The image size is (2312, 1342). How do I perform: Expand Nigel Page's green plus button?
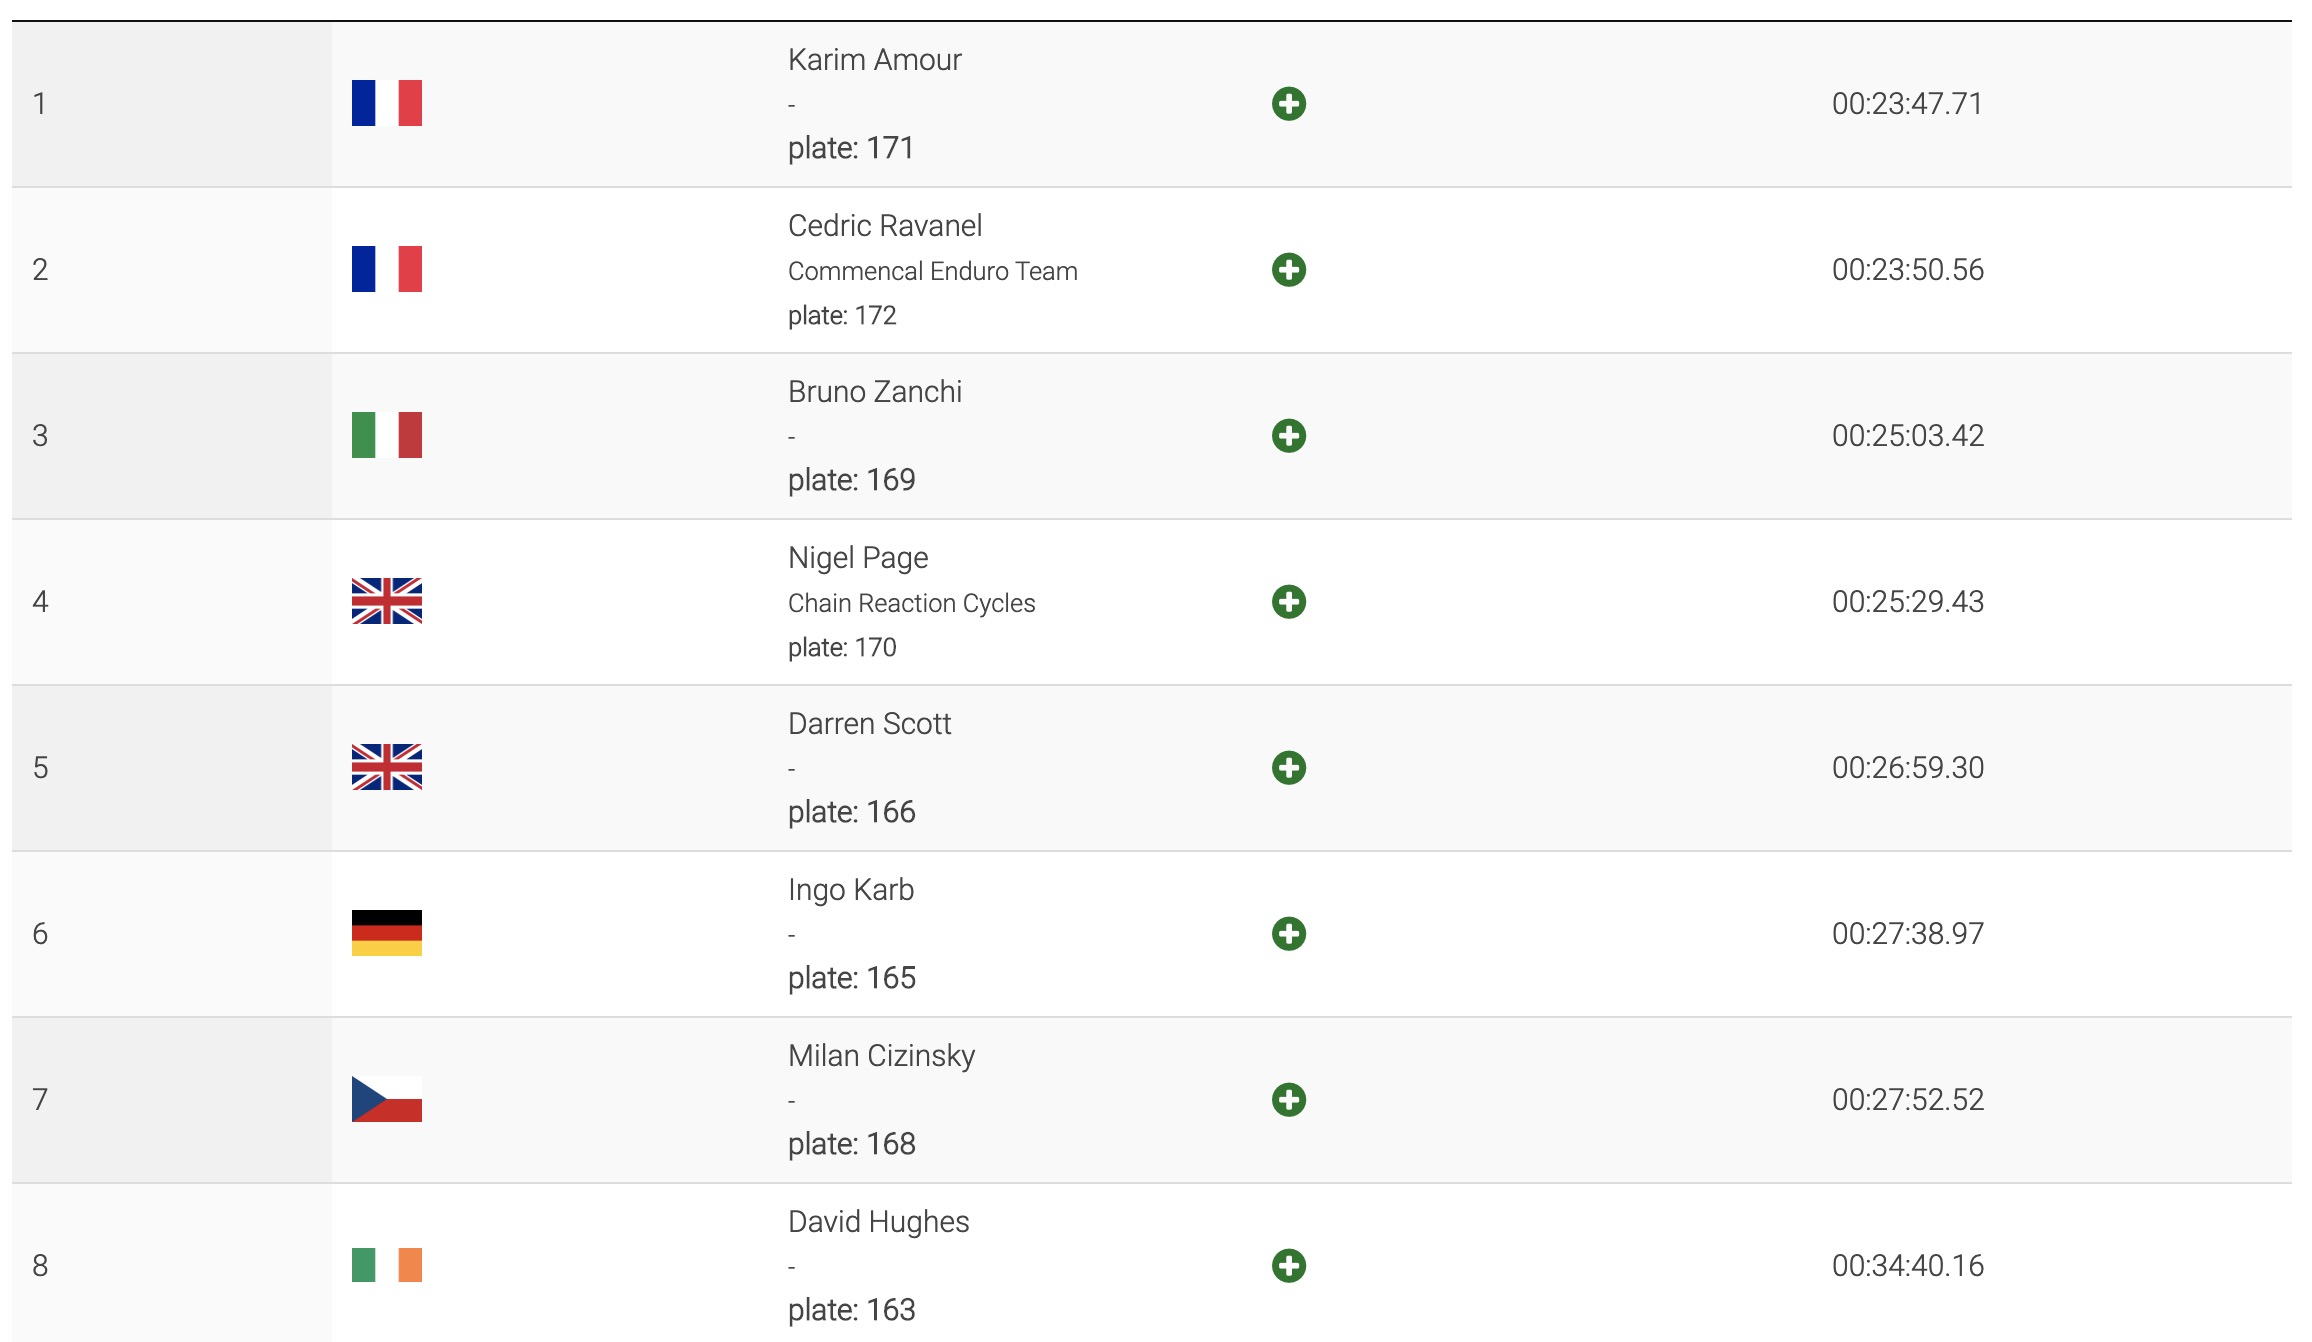1288,602
